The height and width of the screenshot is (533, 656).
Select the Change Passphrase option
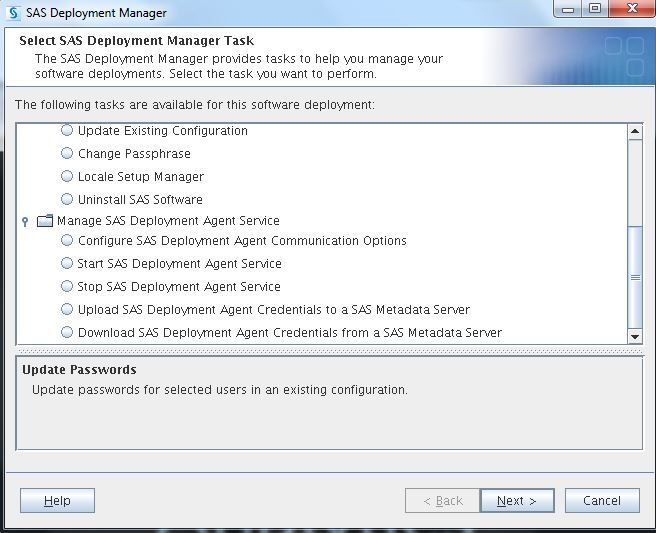point(67,154)
